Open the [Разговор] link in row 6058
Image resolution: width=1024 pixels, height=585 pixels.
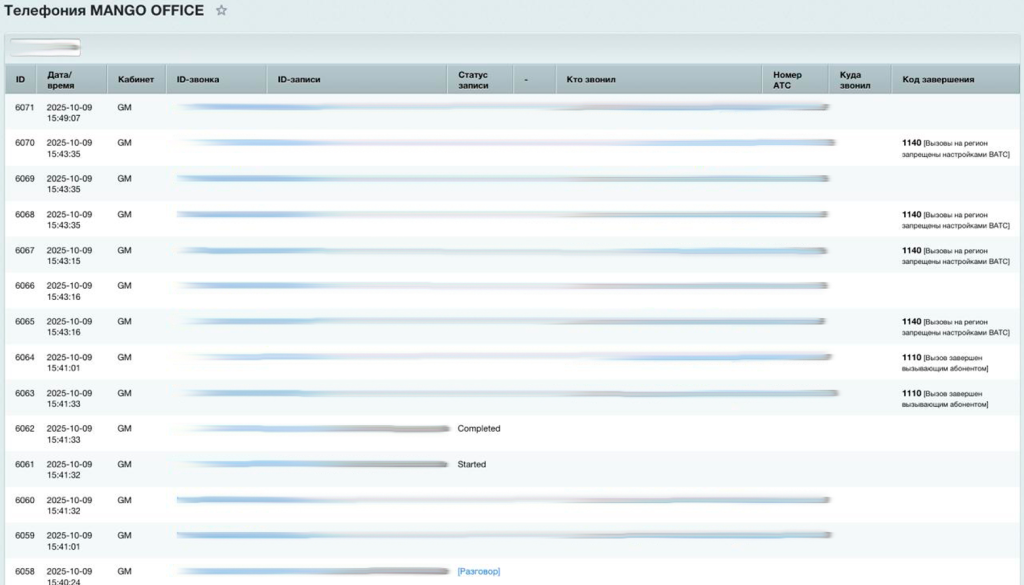click(478, 571)
